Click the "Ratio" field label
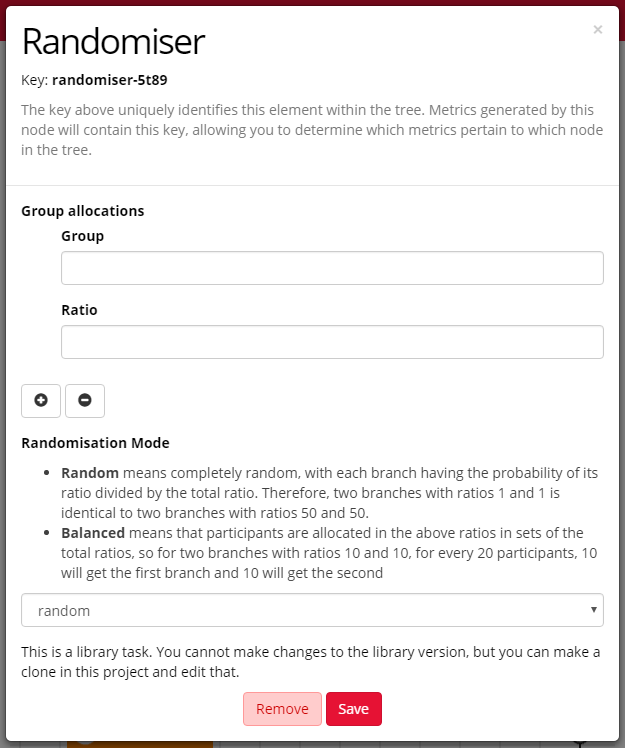 click(x=79, y=310)
